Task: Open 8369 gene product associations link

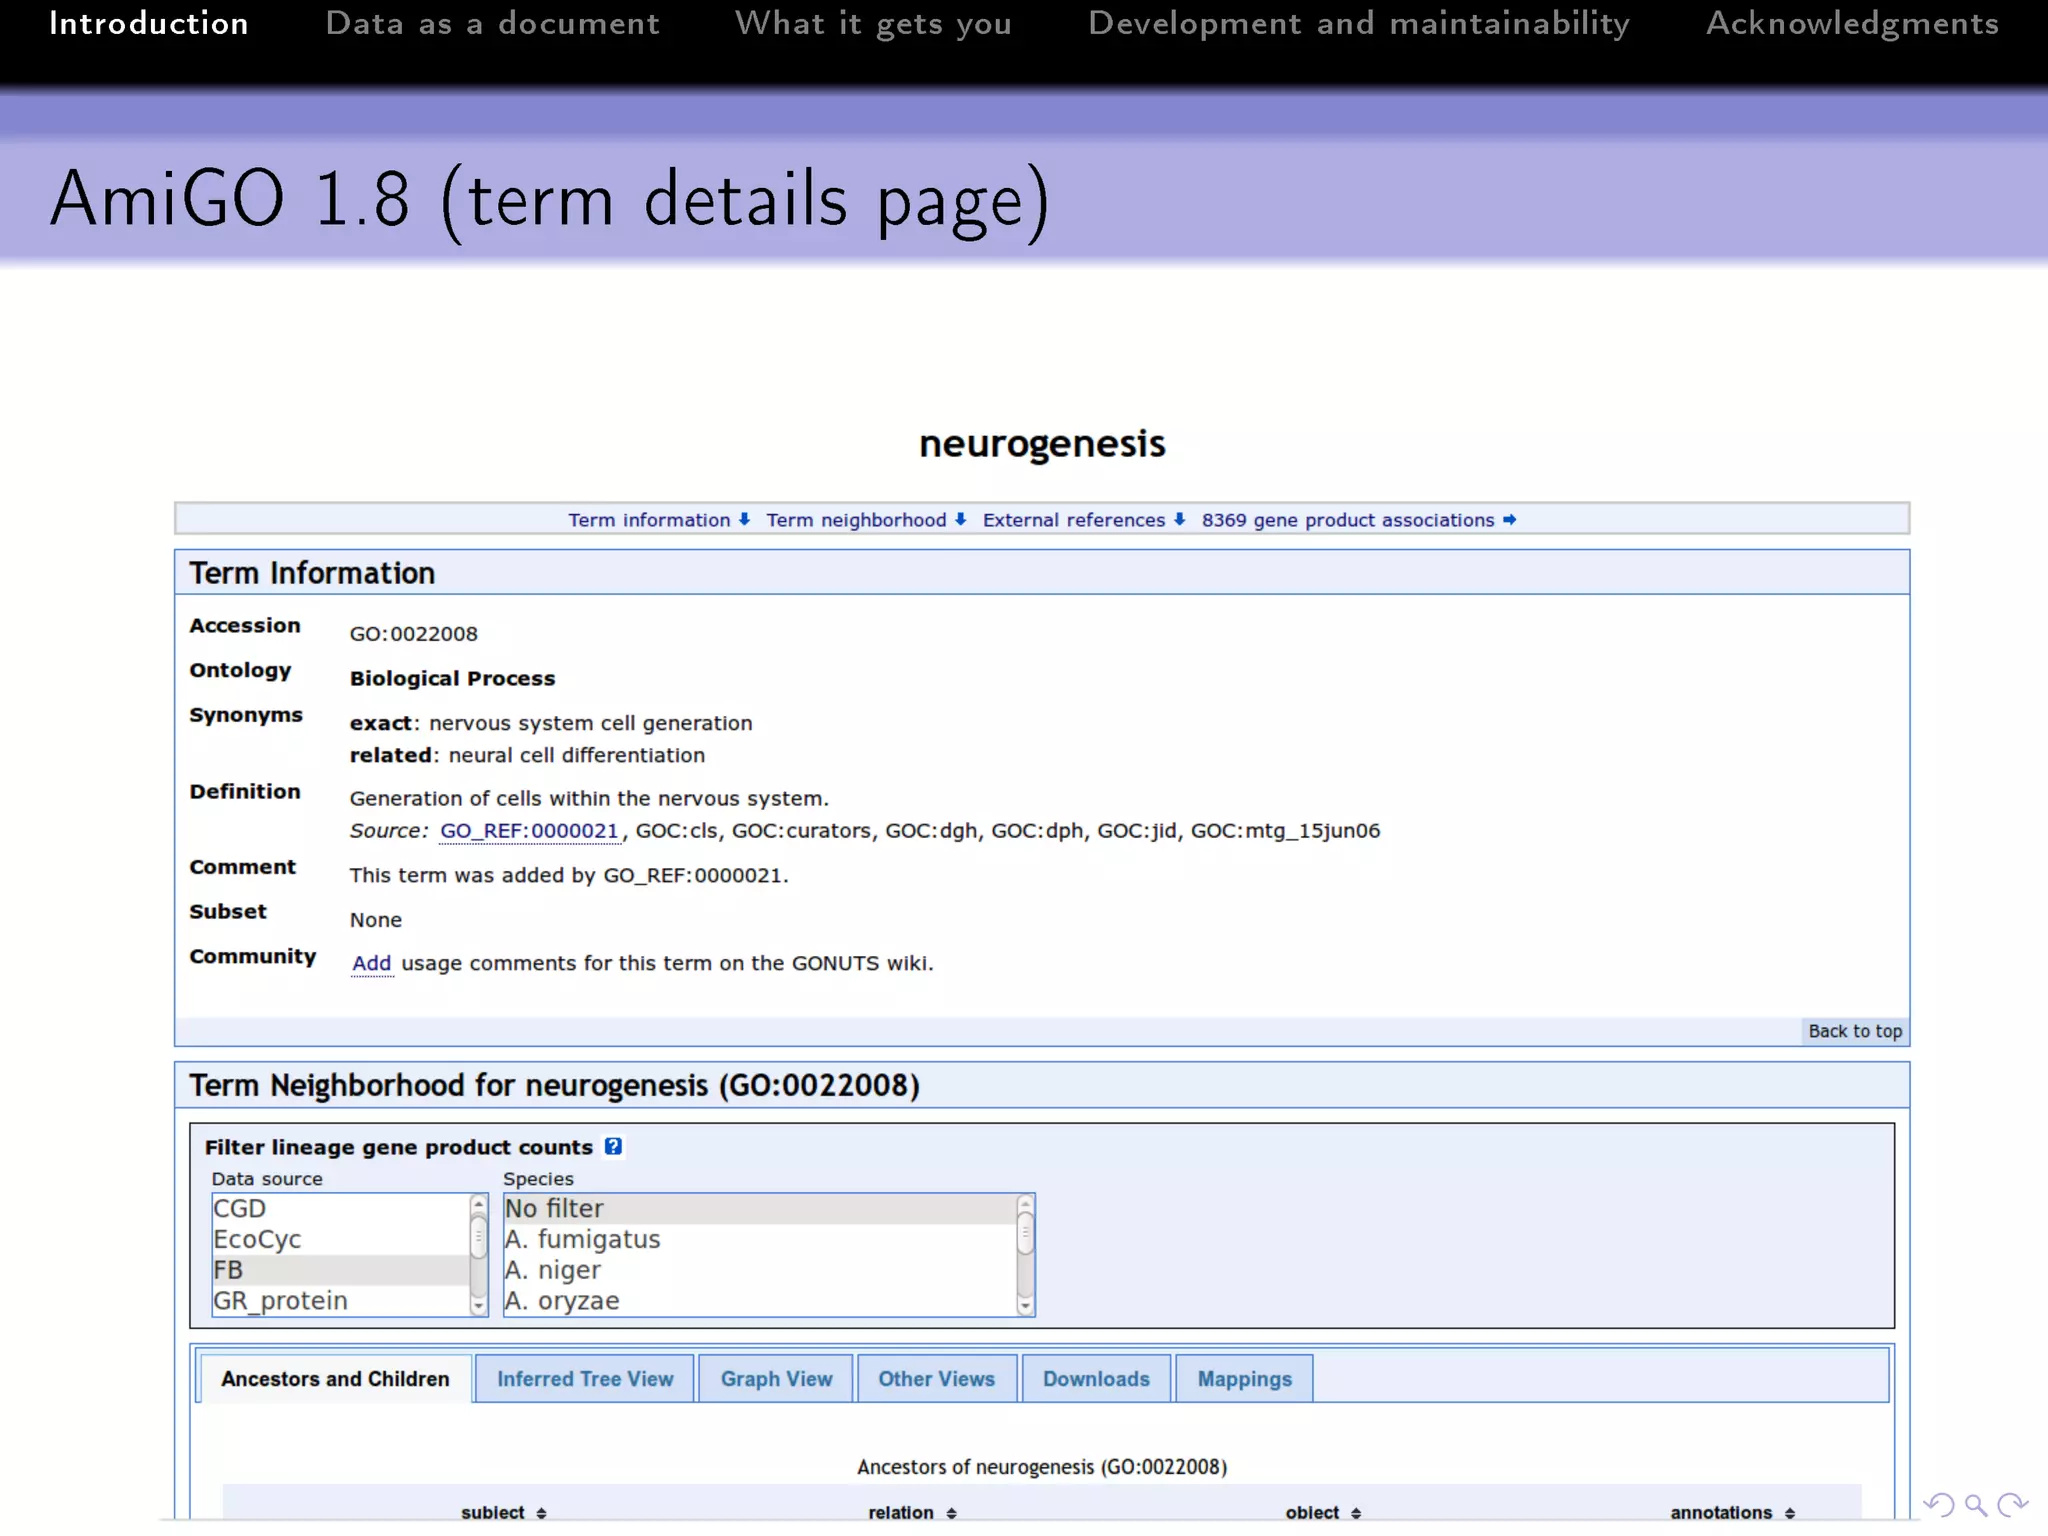Action: [1348, 520]
